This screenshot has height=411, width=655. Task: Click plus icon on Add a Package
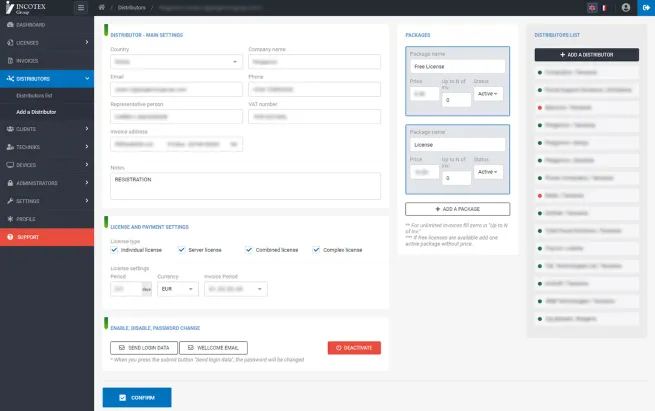click(x=438, y=209)
